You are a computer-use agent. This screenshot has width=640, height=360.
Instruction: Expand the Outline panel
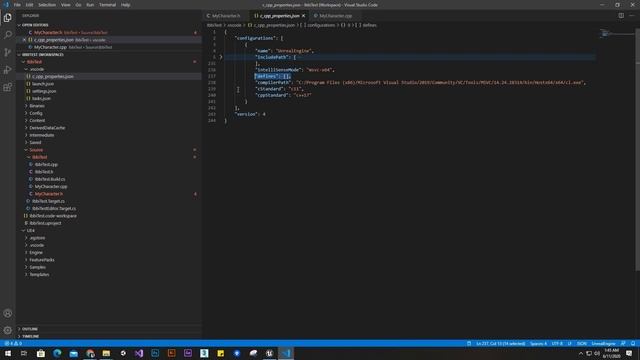[x=29, y=329]
